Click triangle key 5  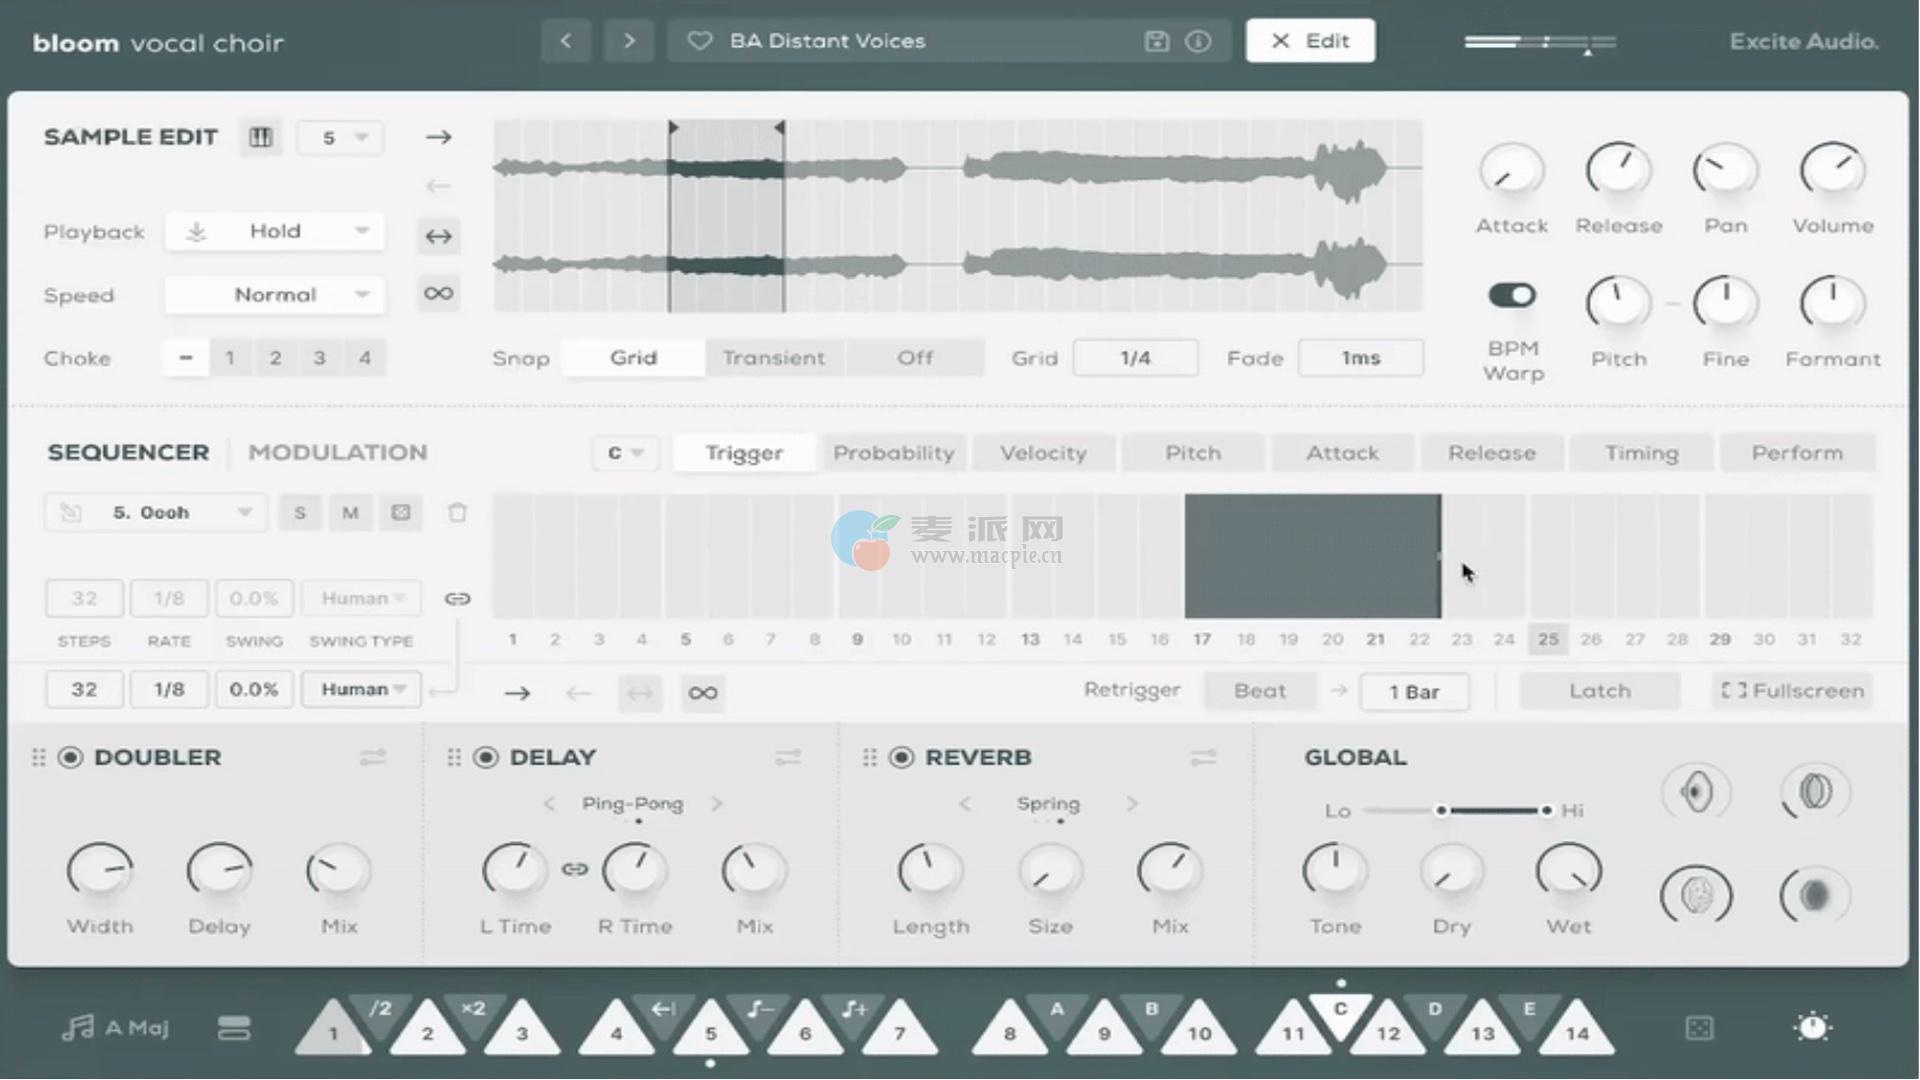(x=711, y=1032)
